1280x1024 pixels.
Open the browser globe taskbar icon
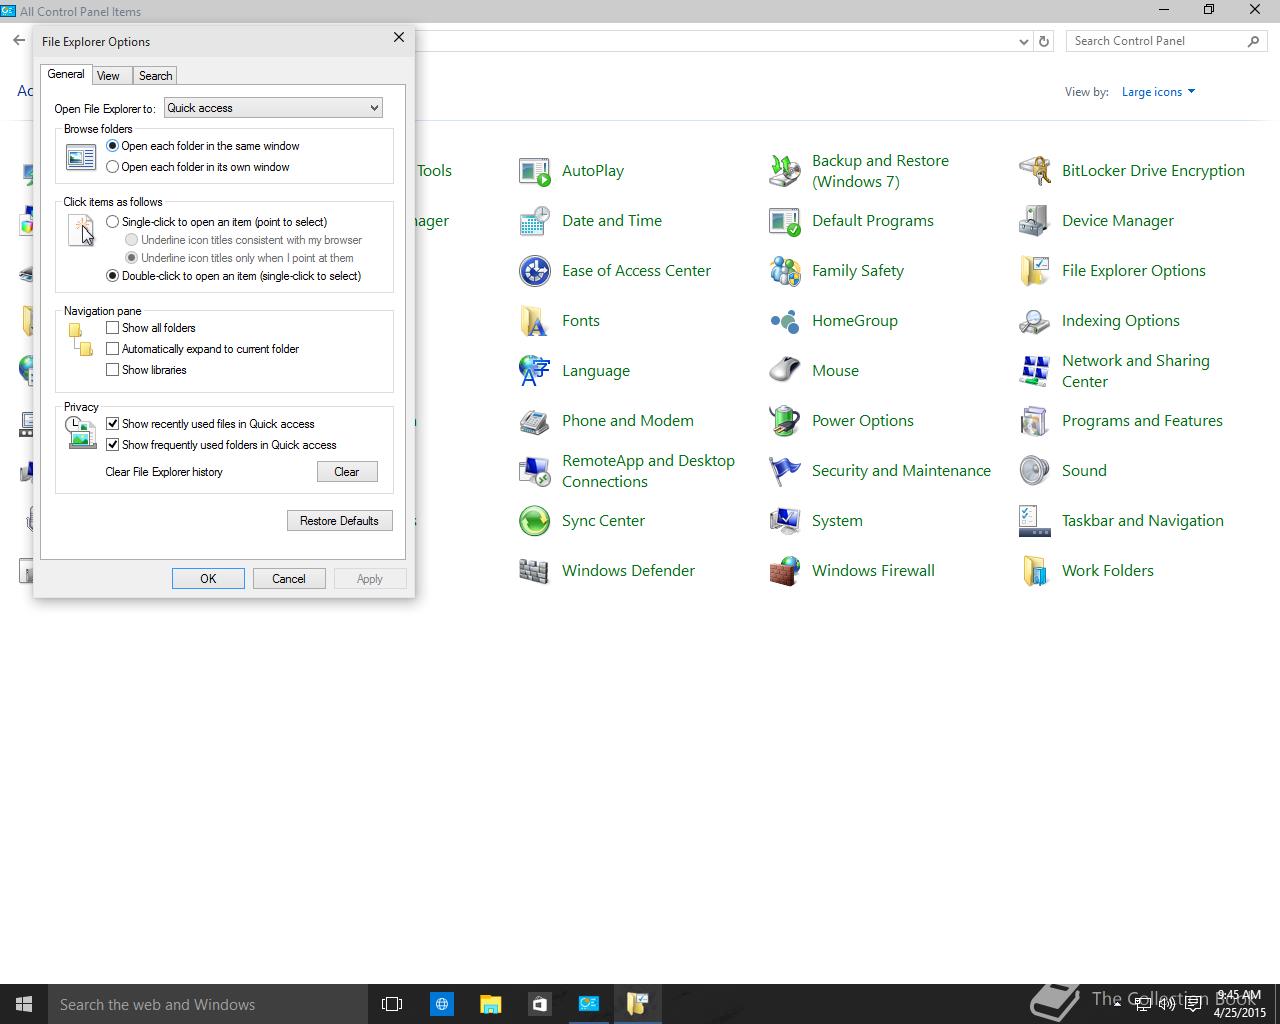coord(441,1004)
